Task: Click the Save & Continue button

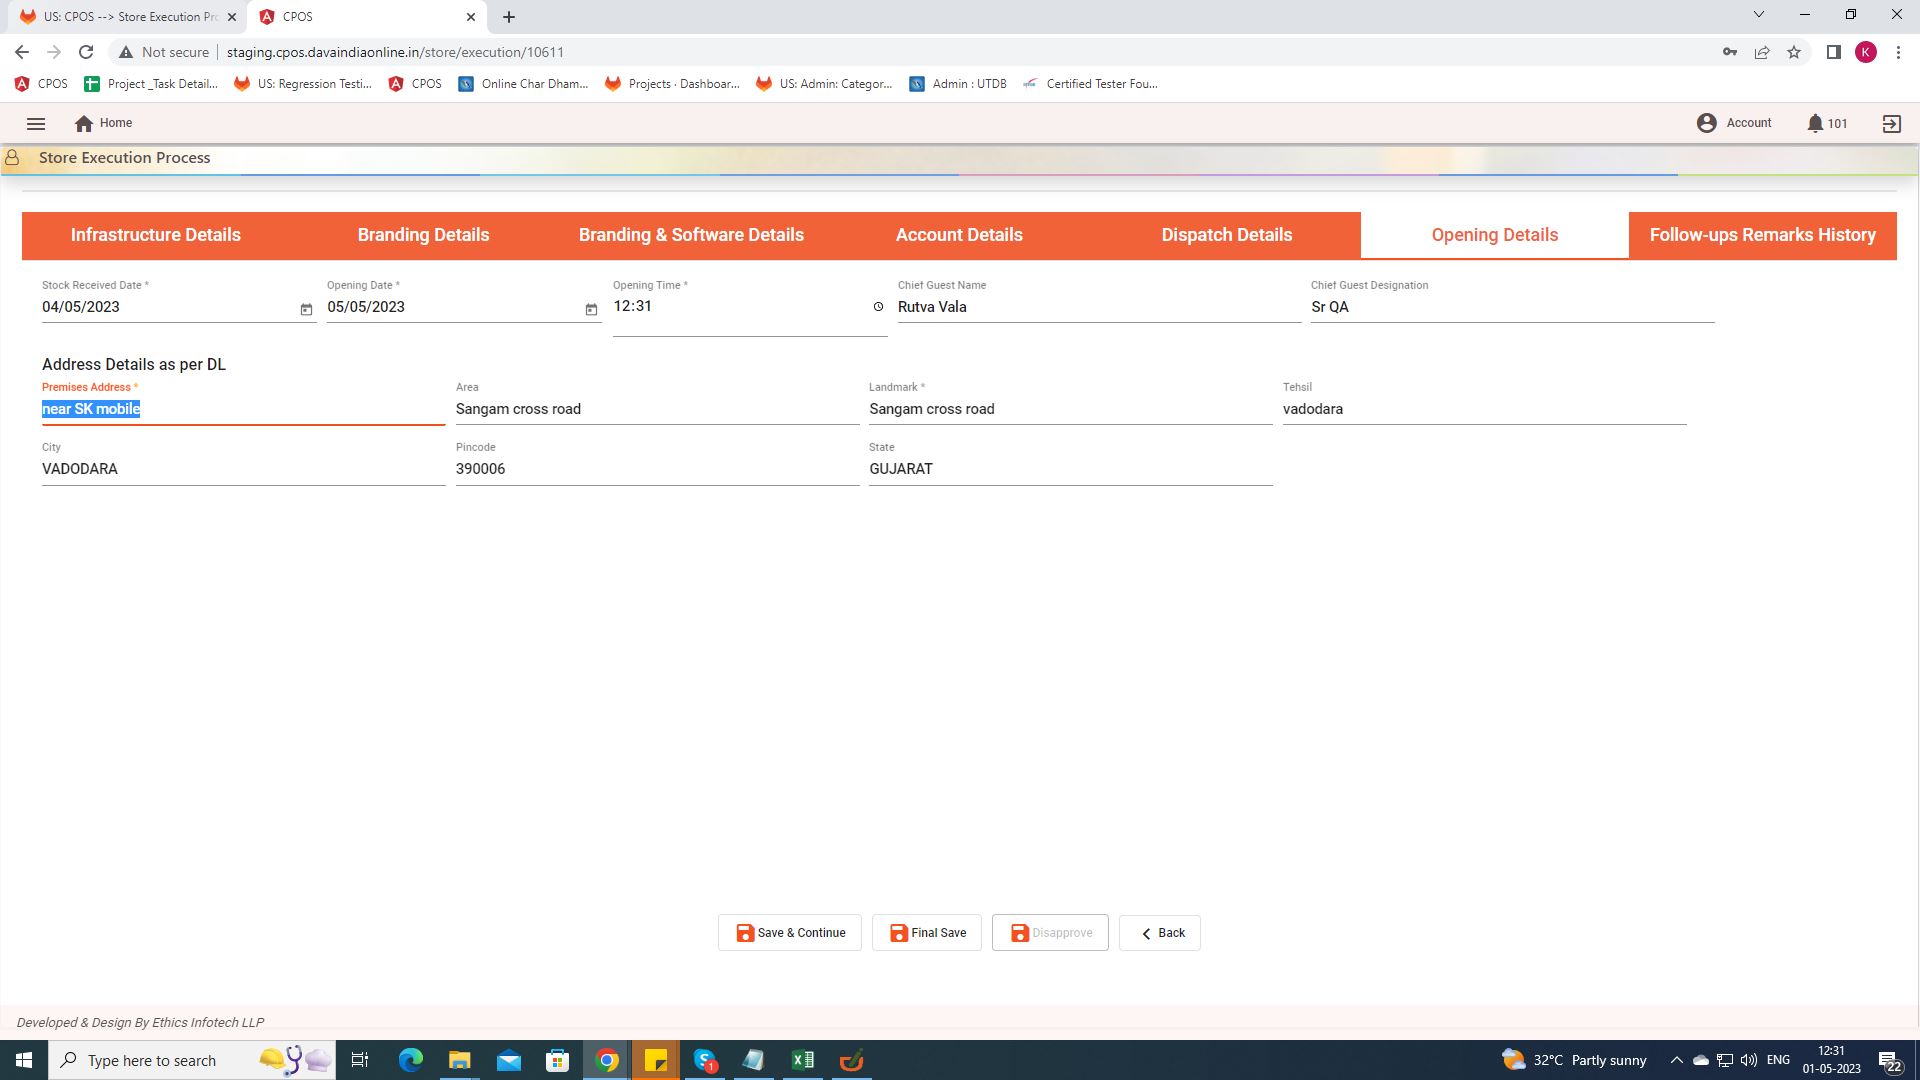Action: pyautogui.click(x=789, y=933)
